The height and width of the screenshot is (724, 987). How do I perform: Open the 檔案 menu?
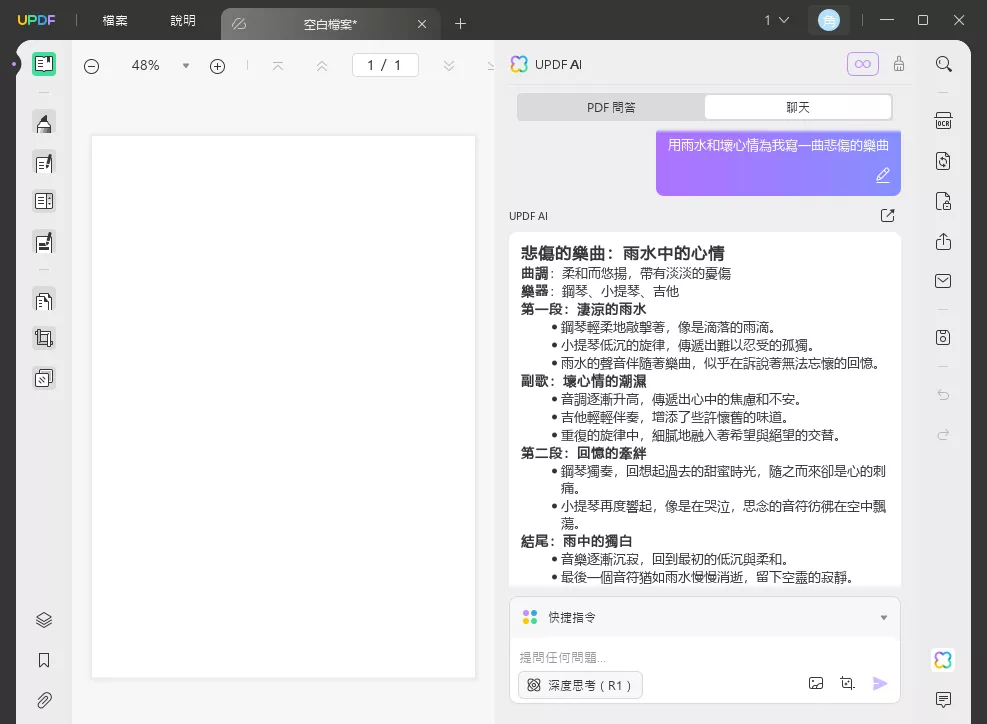[x=115, y=21]
